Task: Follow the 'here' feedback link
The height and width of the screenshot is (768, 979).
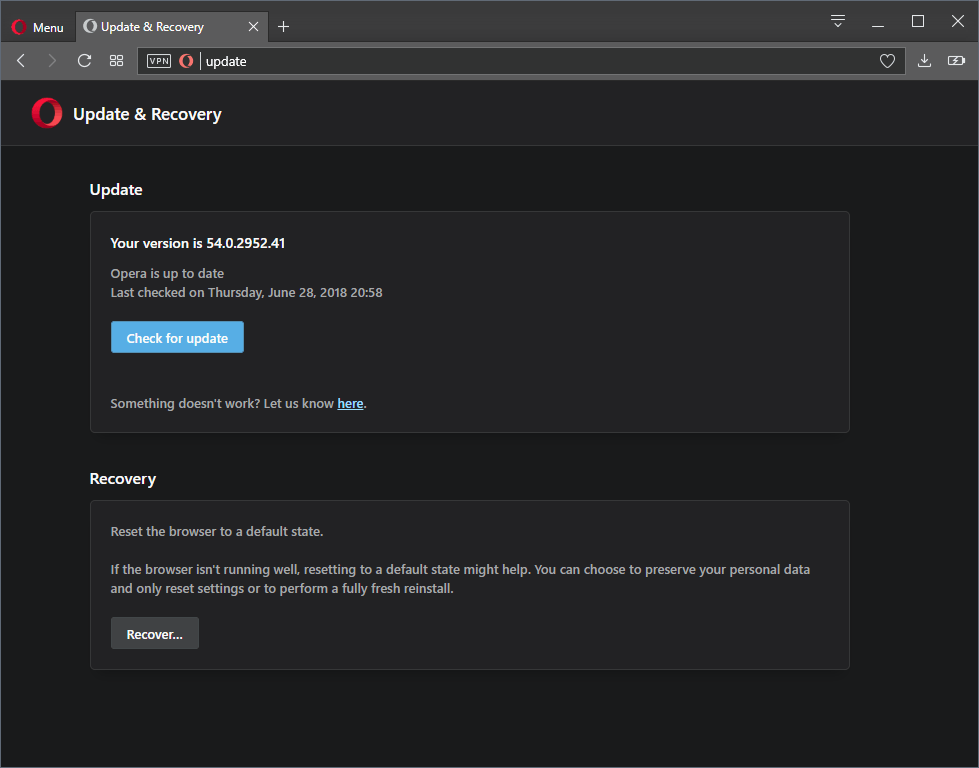Action: (350, 403)
